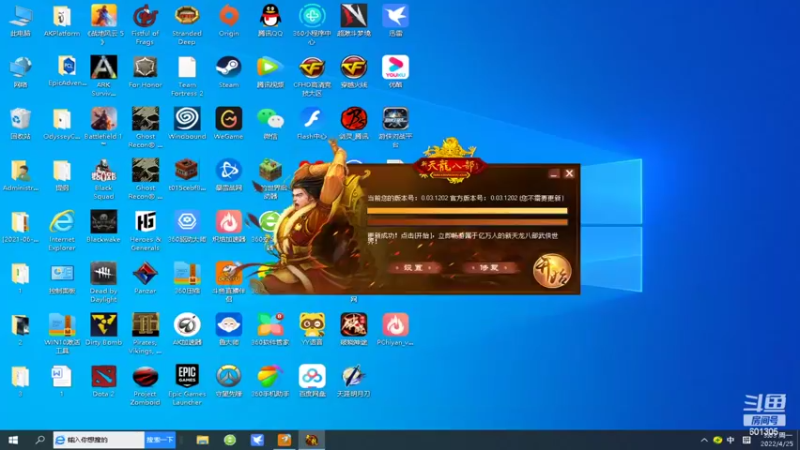Click the launcher update progress bar
The image size is (800, 450).
point(467,211)
